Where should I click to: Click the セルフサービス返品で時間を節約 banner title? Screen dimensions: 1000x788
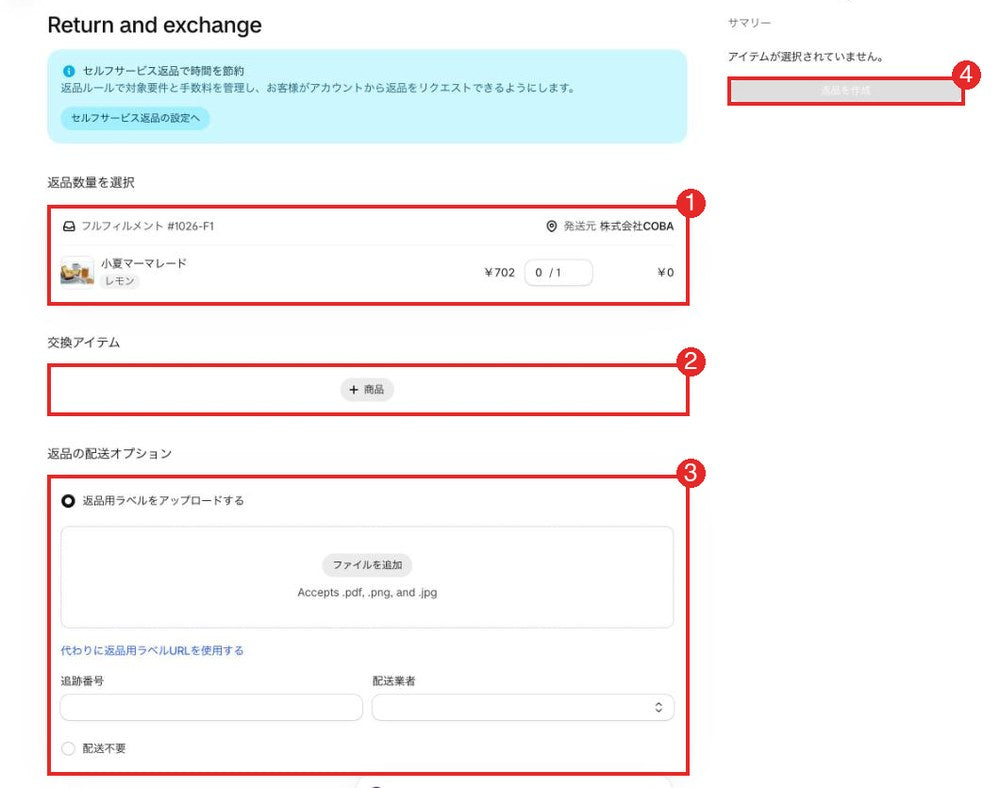163,71
